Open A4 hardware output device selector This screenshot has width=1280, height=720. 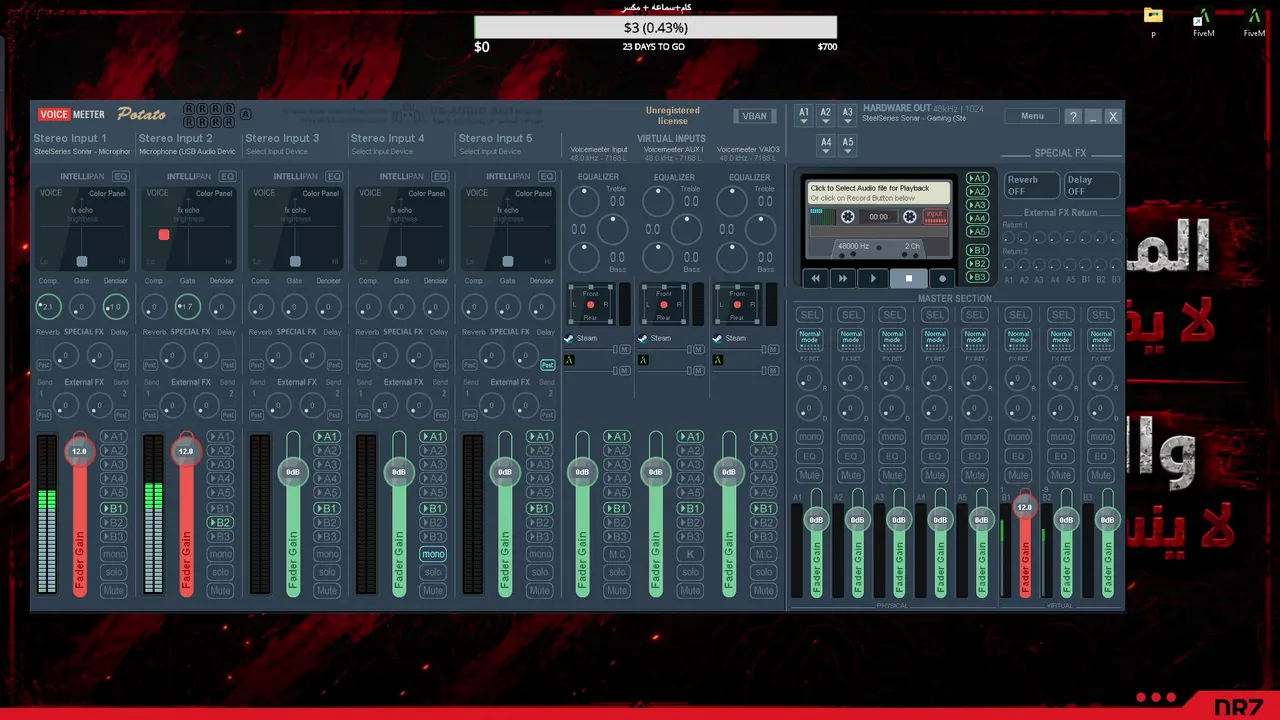click(x=825, y=145)
